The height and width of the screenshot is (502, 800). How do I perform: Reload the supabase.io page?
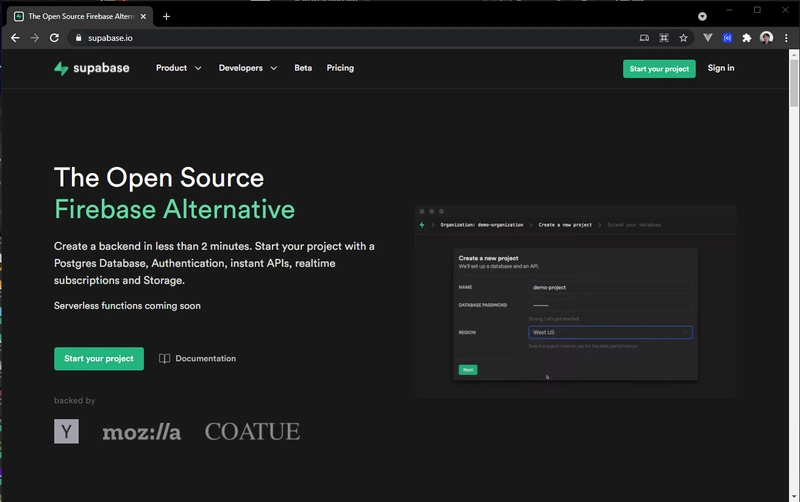[54, 38]
